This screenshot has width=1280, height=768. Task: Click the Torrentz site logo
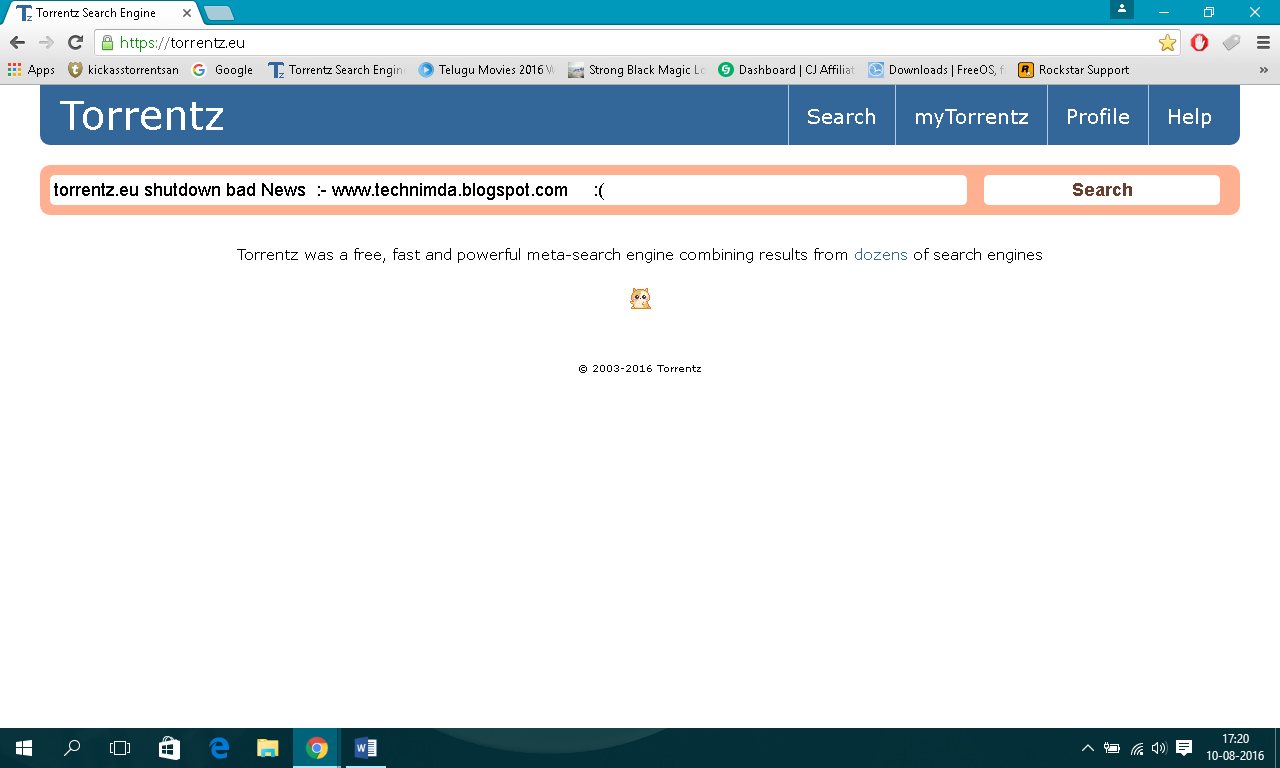142,116
